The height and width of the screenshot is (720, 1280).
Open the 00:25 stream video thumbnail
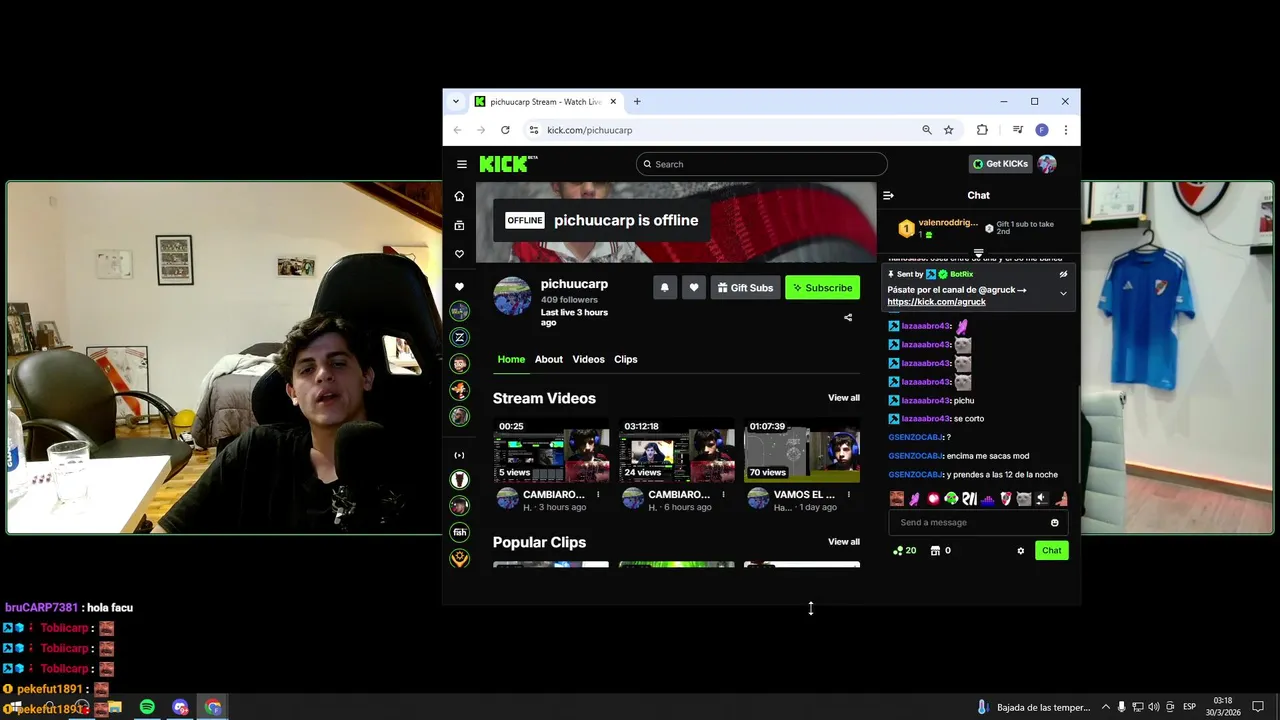(551, 450)
